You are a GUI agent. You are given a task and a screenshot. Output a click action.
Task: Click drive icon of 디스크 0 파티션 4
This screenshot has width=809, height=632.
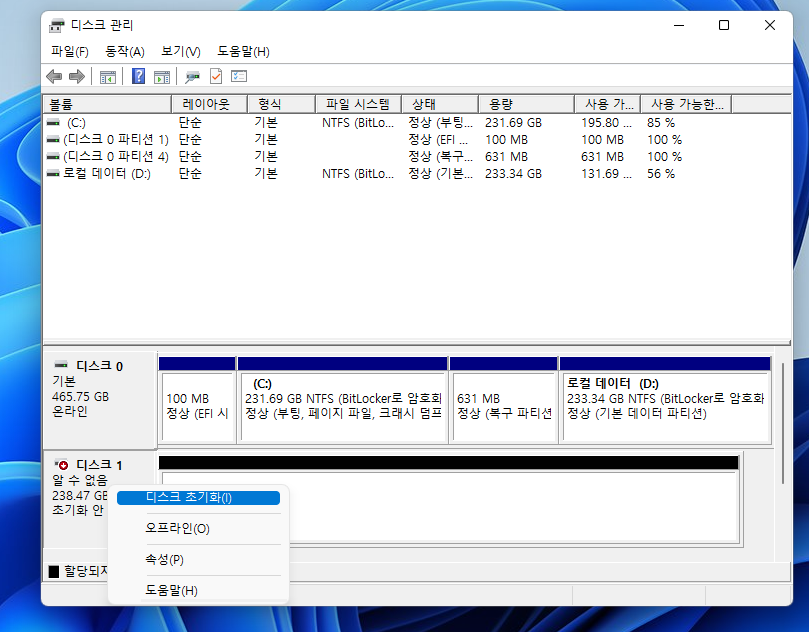(53, 157)
